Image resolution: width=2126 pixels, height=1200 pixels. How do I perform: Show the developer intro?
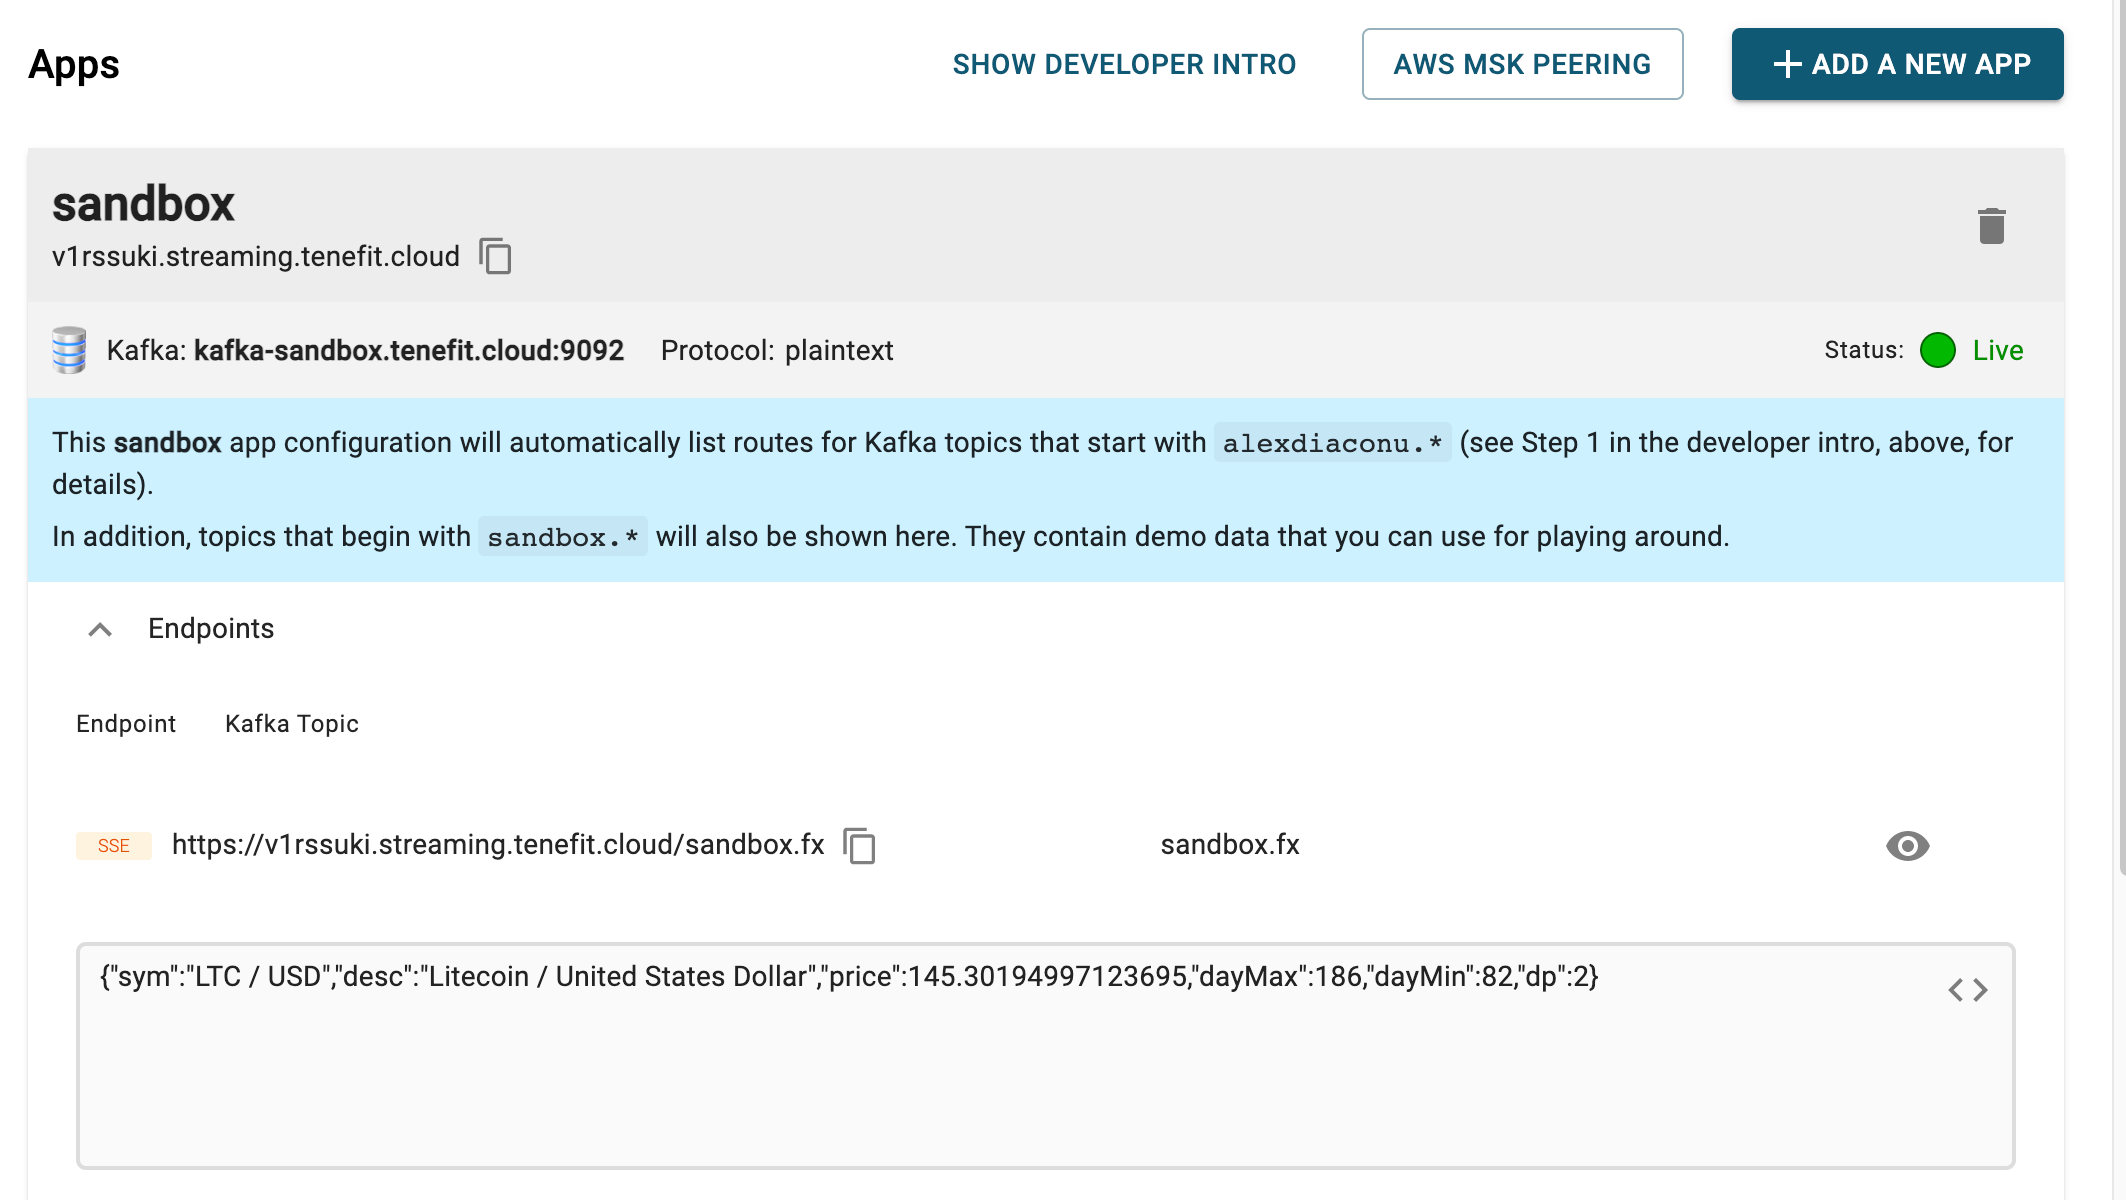click(1124, 64)
